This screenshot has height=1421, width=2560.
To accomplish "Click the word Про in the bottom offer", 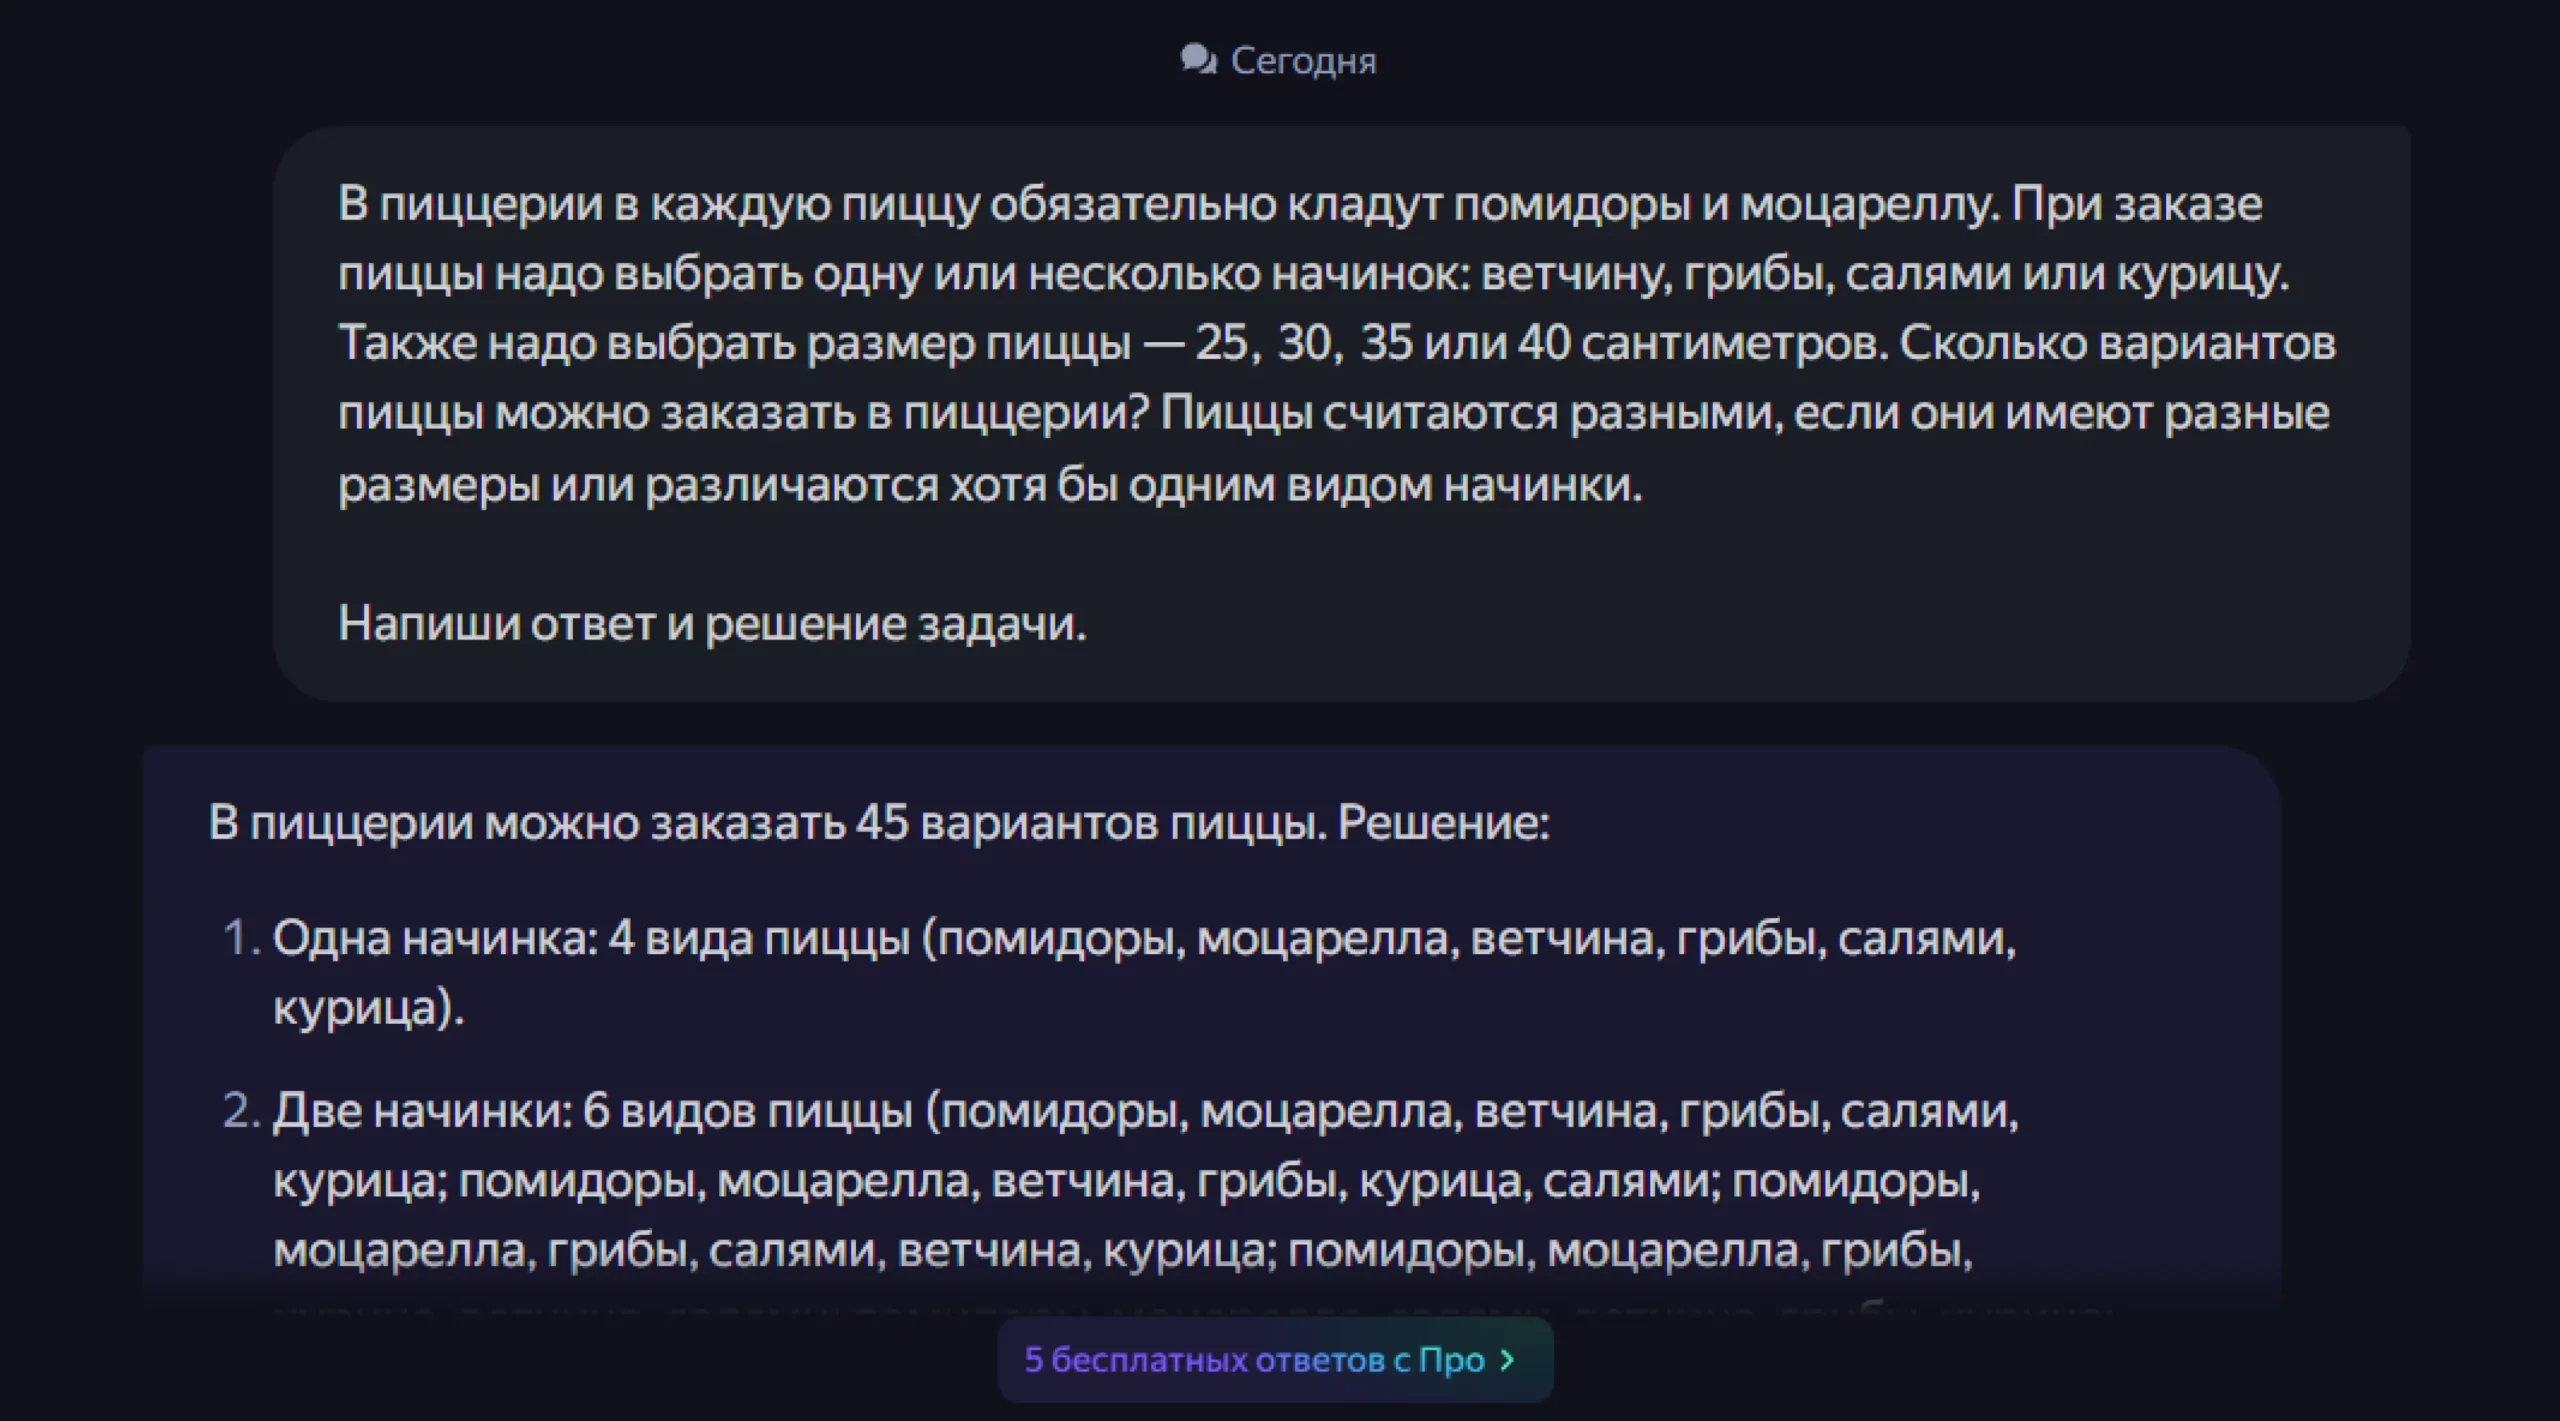I will (x=1451, y=1360).
